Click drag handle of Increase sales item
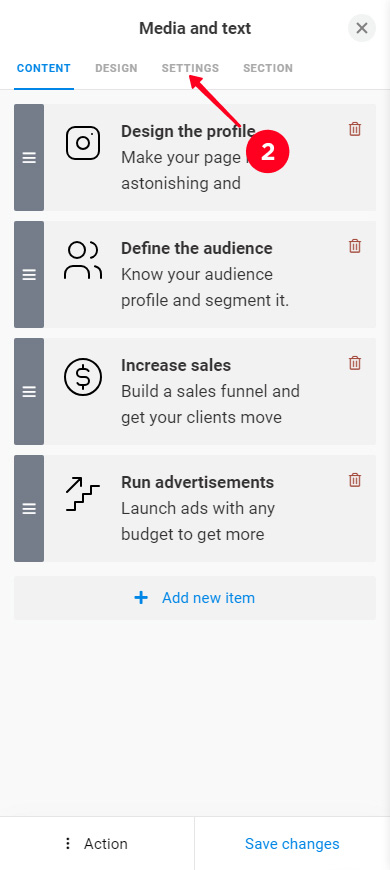This screenshot has height=870, width=390. 29,392
